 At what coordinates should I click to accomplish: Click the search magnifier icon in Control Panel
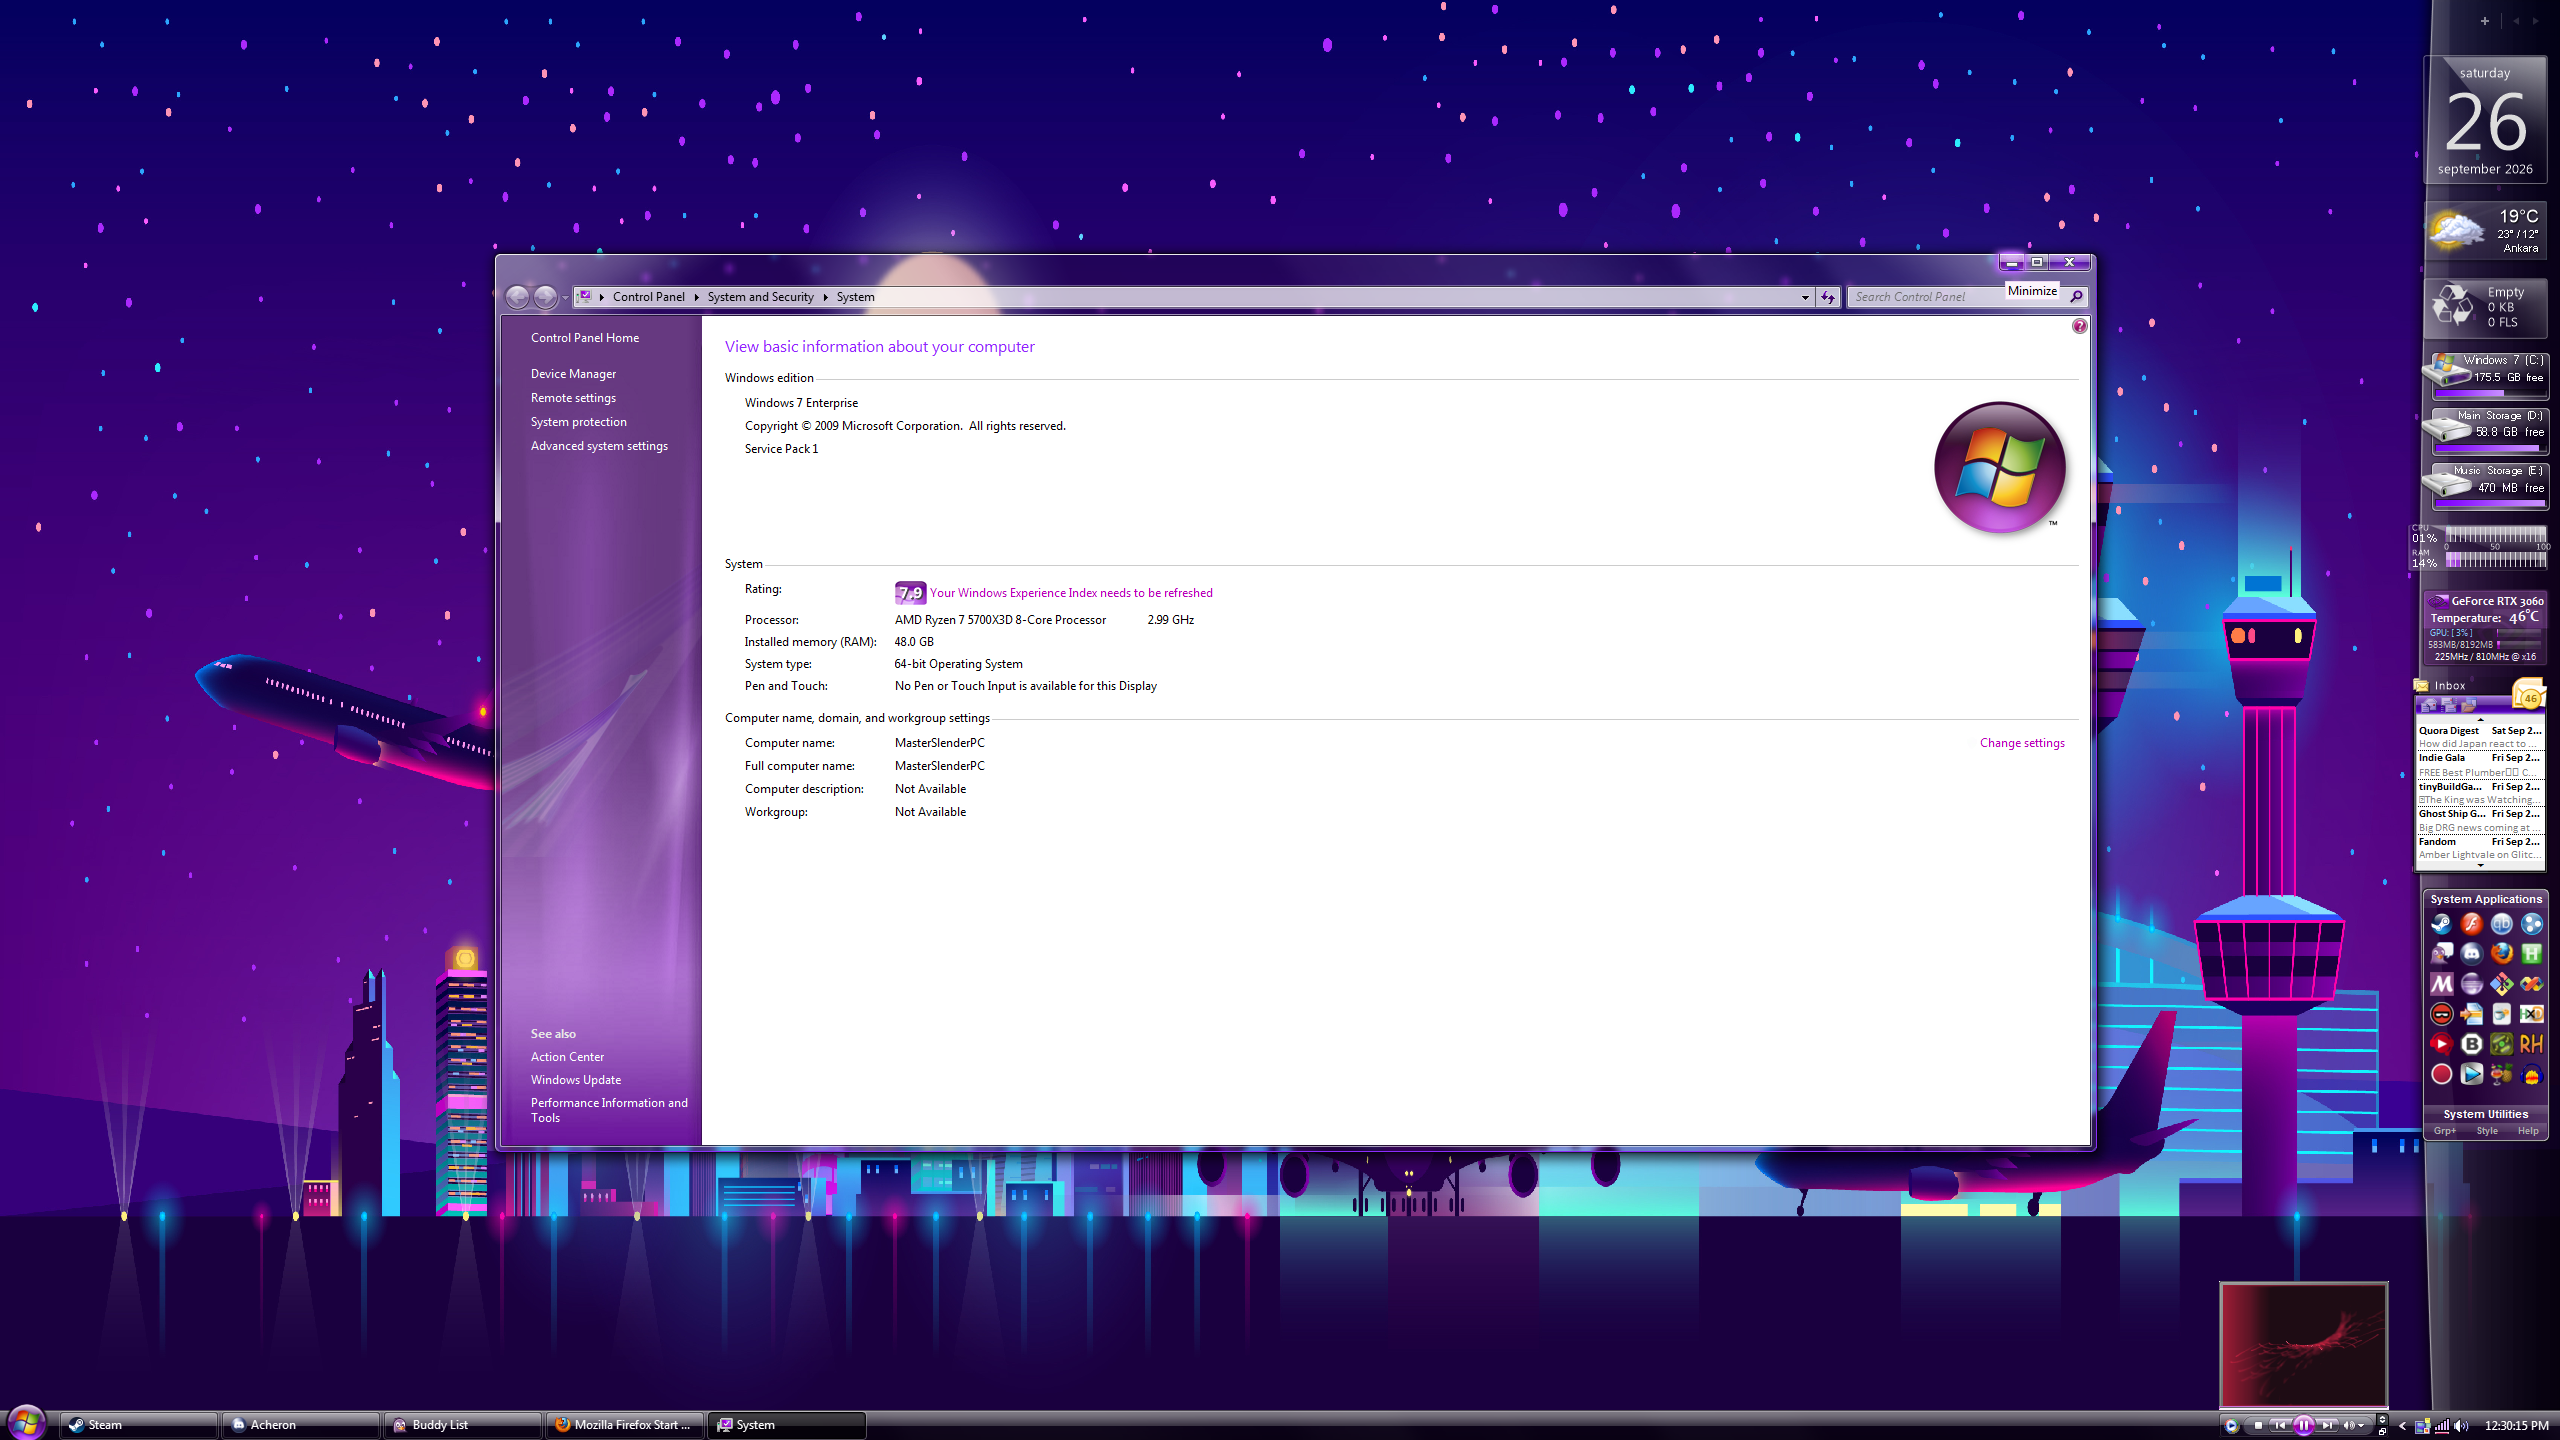pyautogui.click(x=2076, y=297)
